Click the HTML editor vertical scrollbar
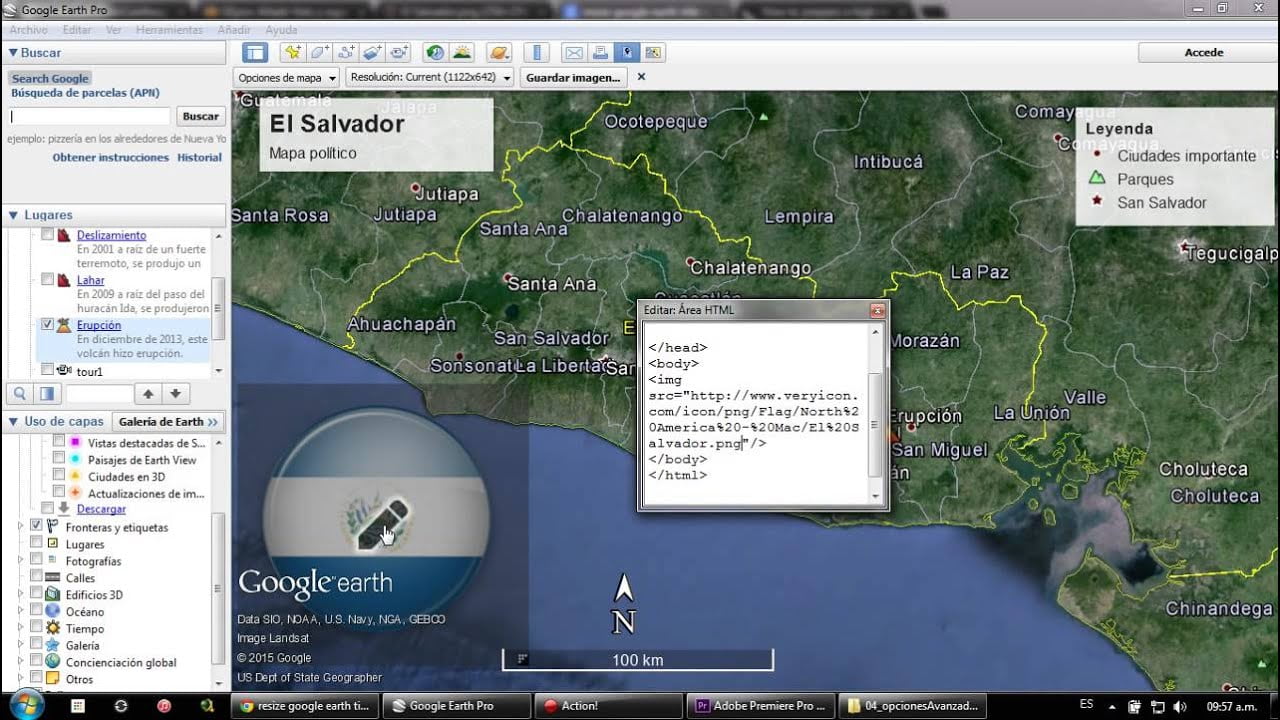1280x720 pixels. tap(876, 412)
